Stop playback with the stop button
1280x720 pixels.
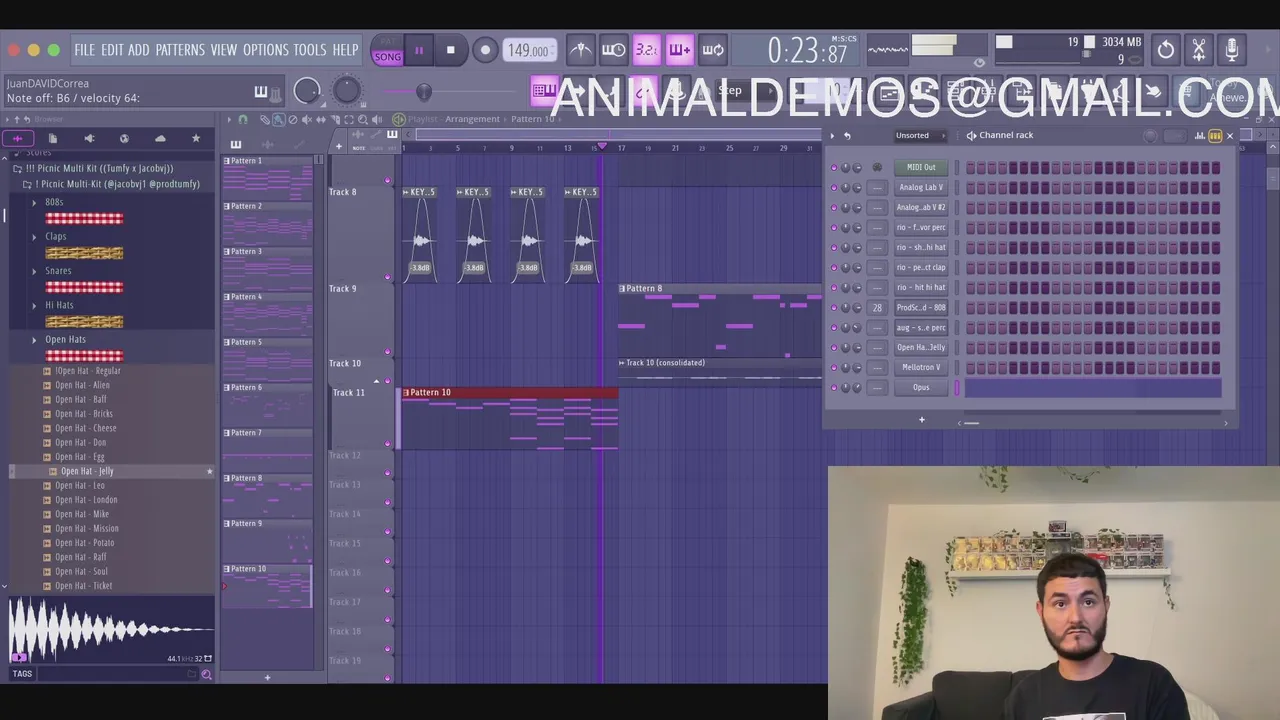pyautogui.click(x=450, y=50)
